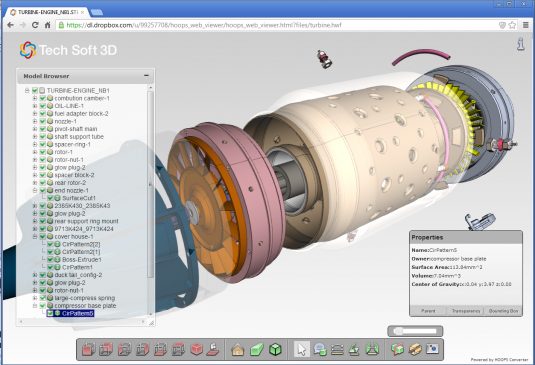Click the snapshot camera icon in toolbar
Viewport: 535px width, 365px height.
click(432, 349)
